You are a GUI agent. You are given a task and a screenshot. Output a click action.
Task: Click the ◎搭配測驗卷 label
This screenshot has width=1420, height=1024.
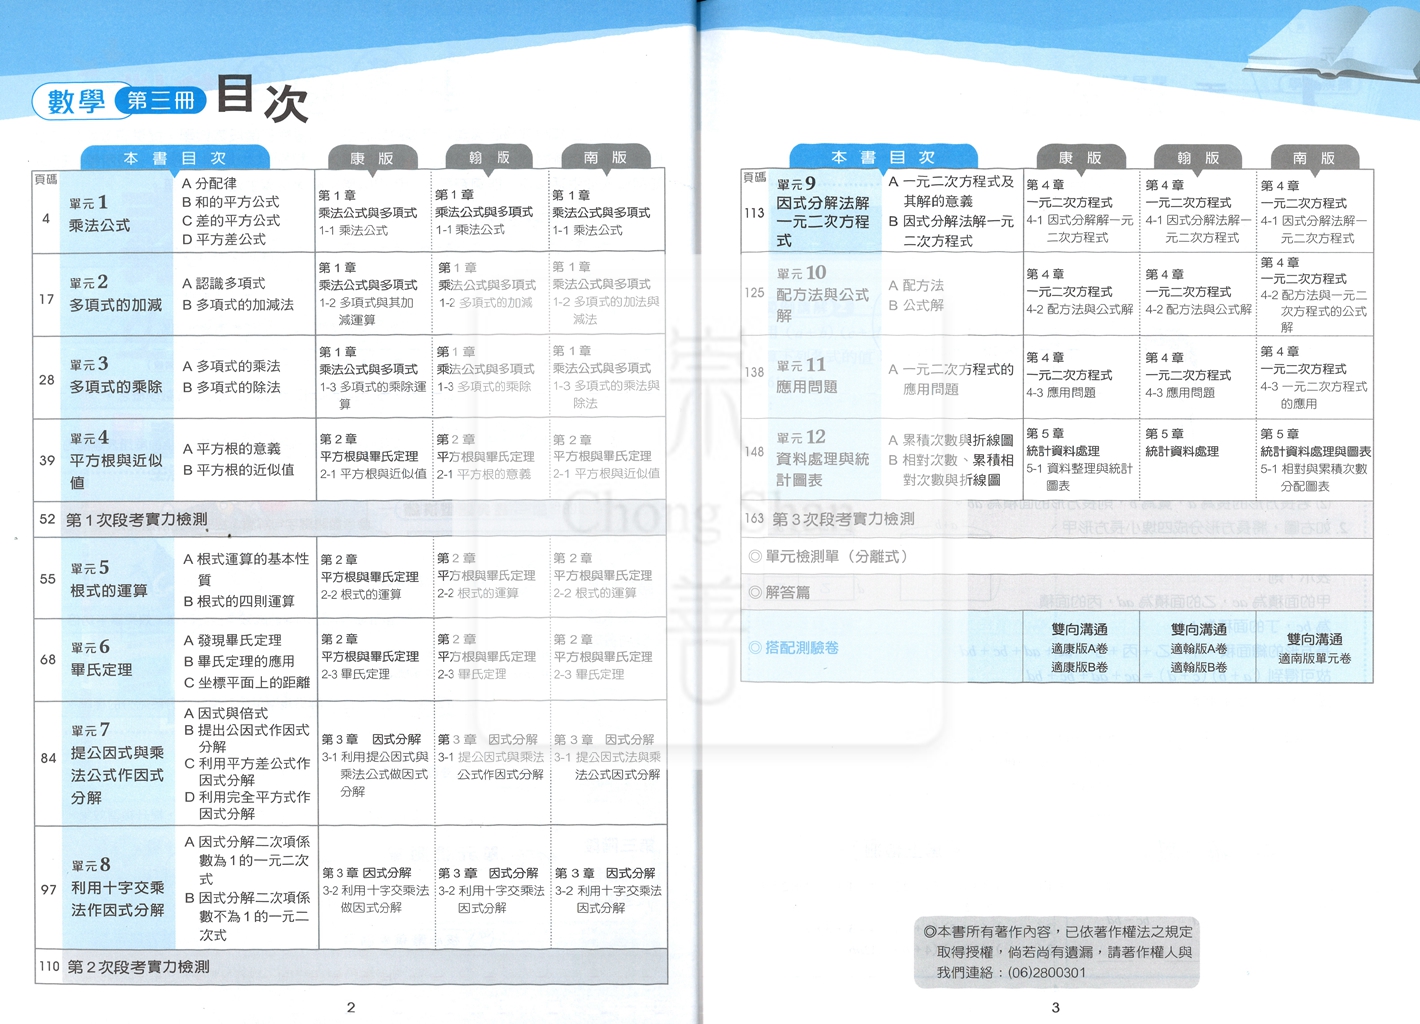coord(794,647)
